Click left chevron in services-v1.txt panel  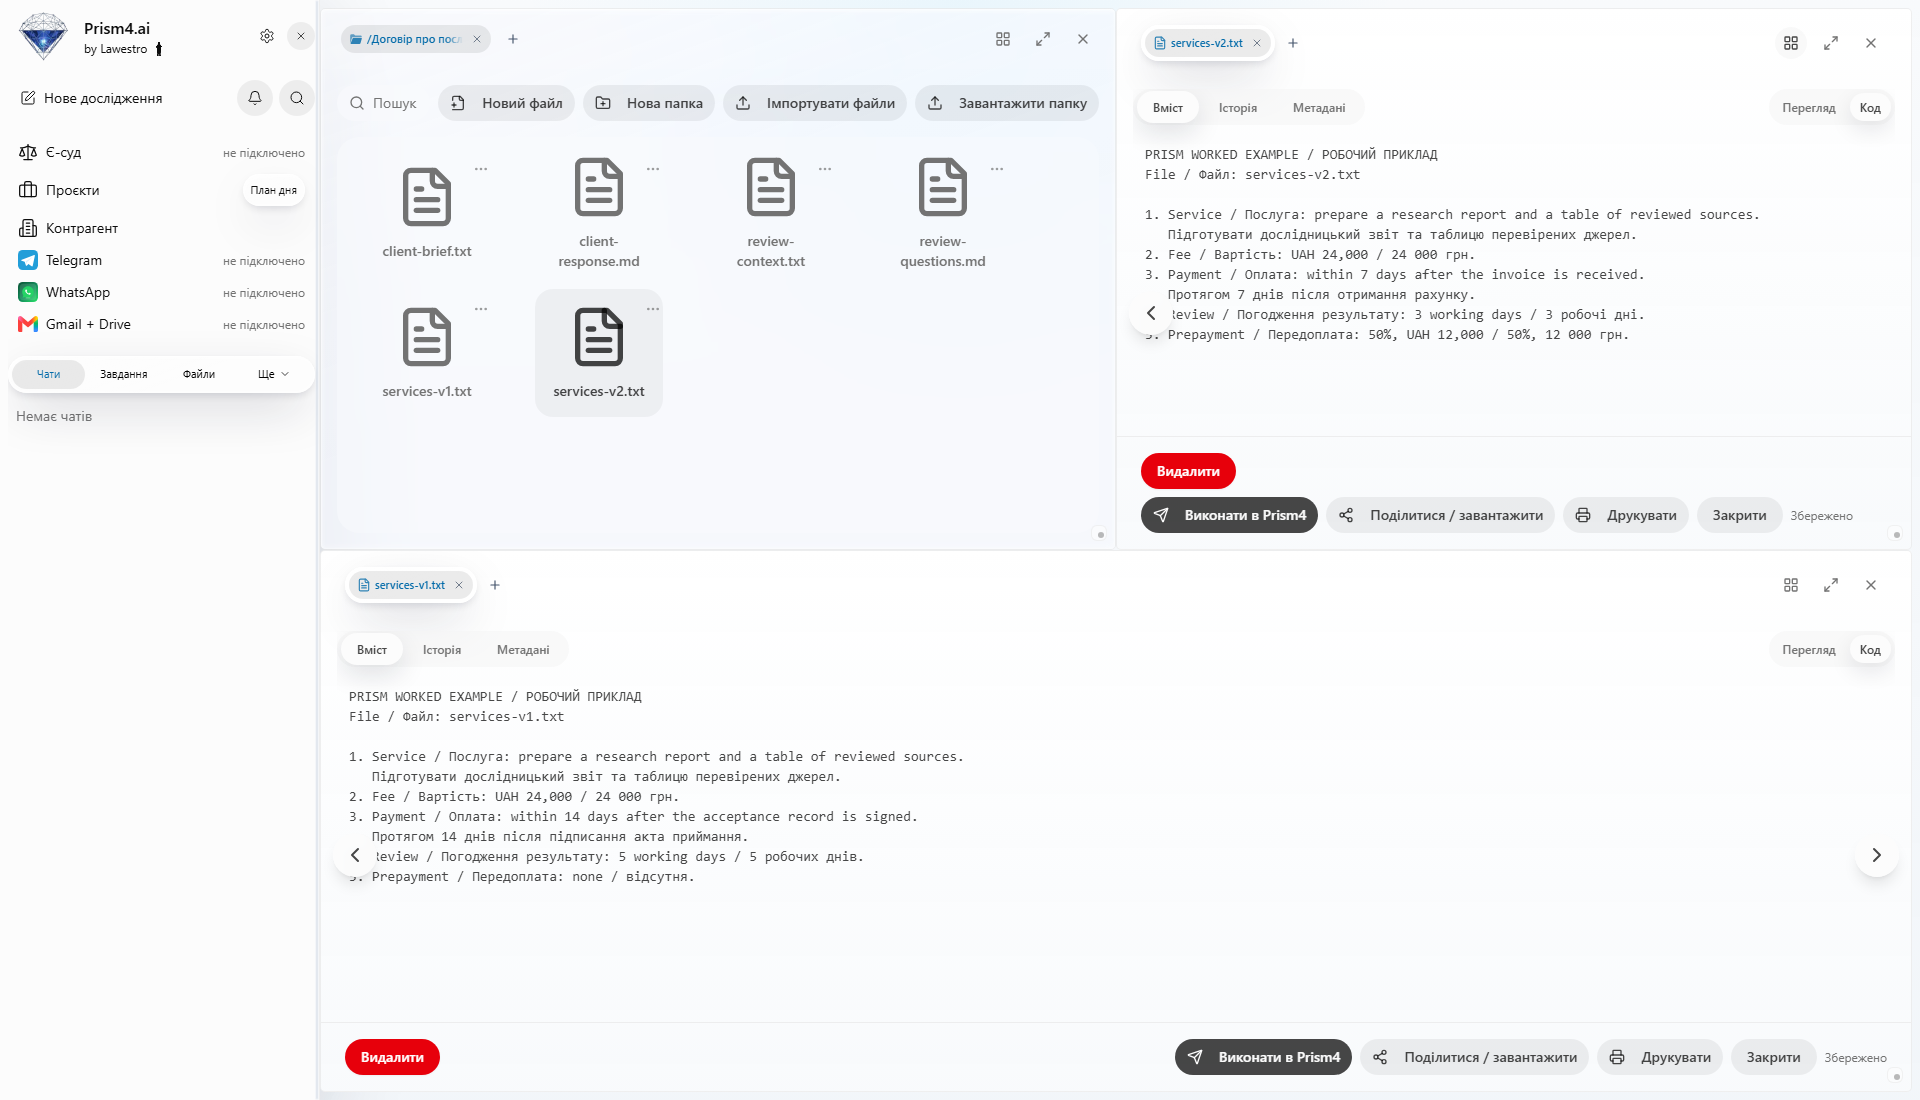[x=355, y=855]
